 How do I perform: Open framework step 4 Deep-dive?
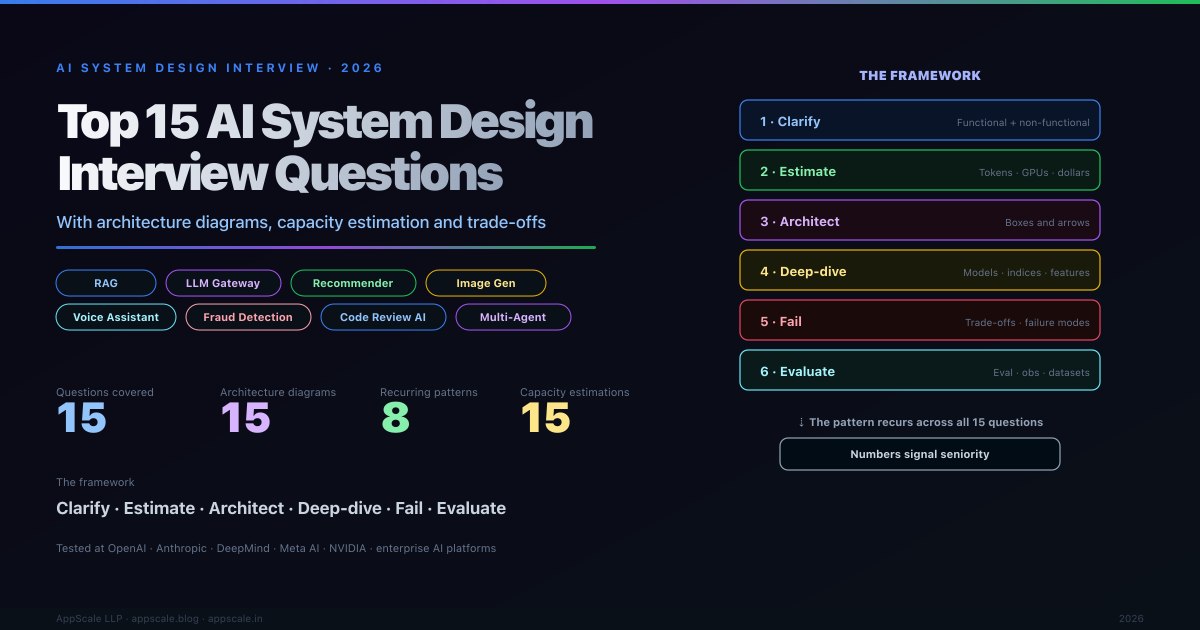(x=919, y=271)
